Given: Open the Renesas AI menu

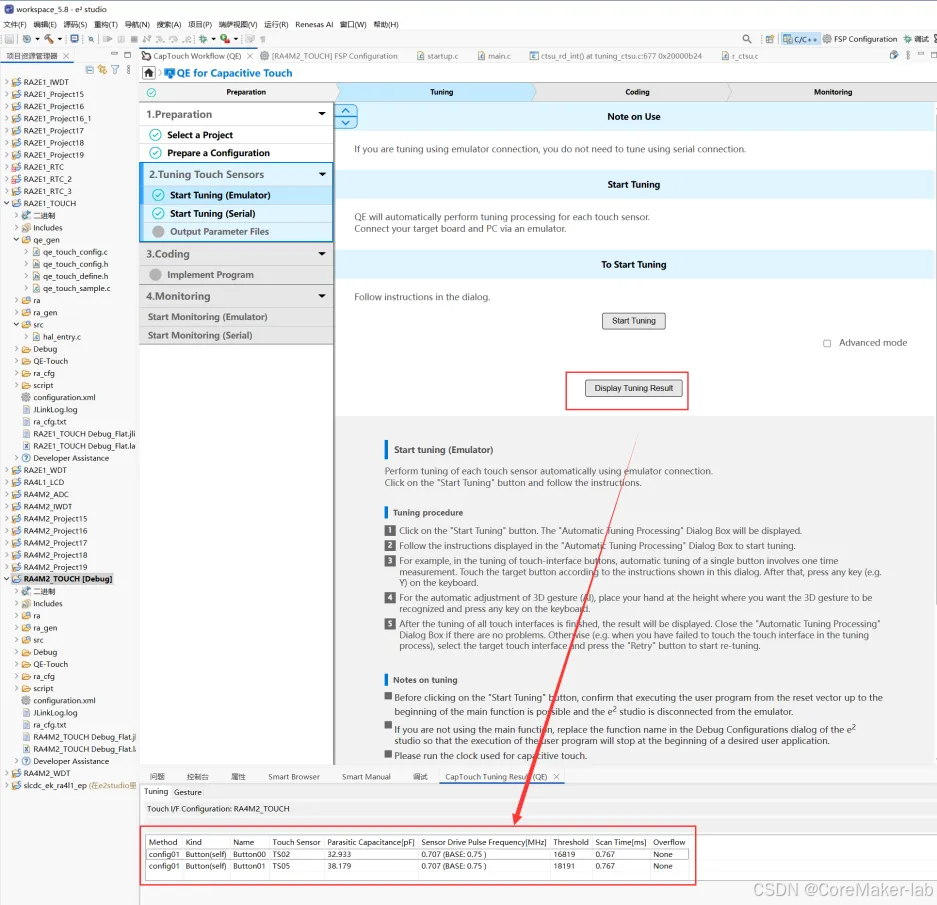Looking at the screenshot, I should tap(314, 25).
